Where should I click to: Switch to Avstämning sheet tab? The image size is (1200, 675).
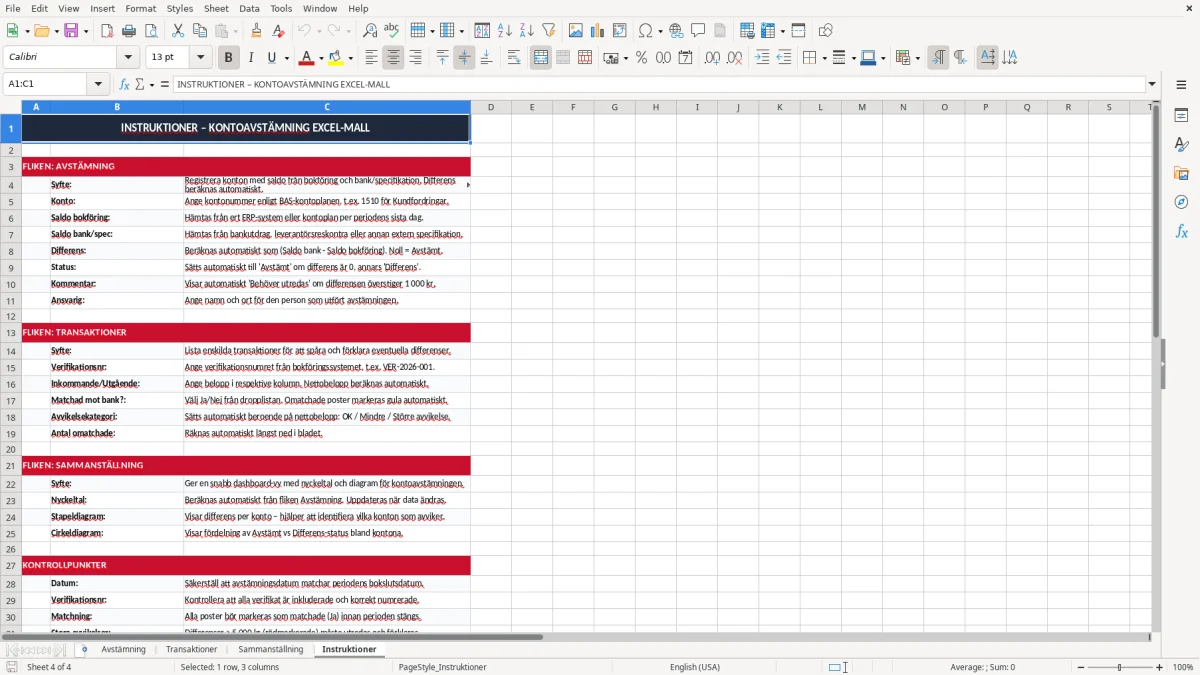pyautogui.click(x=123, y=650)
